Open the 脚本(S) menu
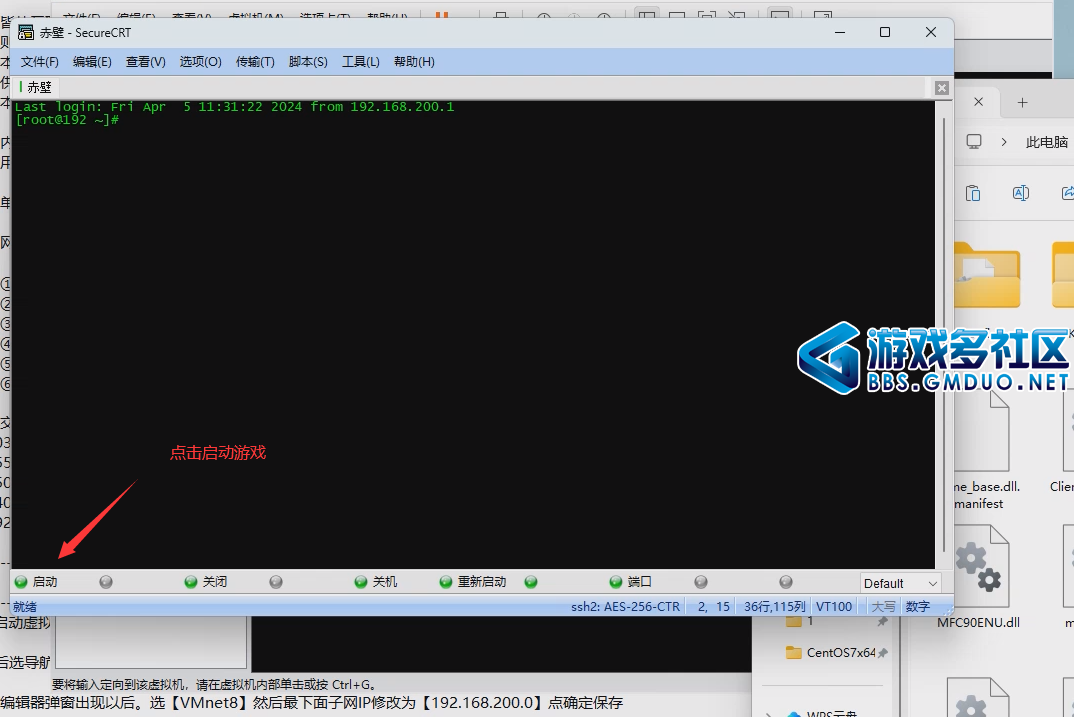The height and width of the screenshot is (717, 1074). pos(308,62)
